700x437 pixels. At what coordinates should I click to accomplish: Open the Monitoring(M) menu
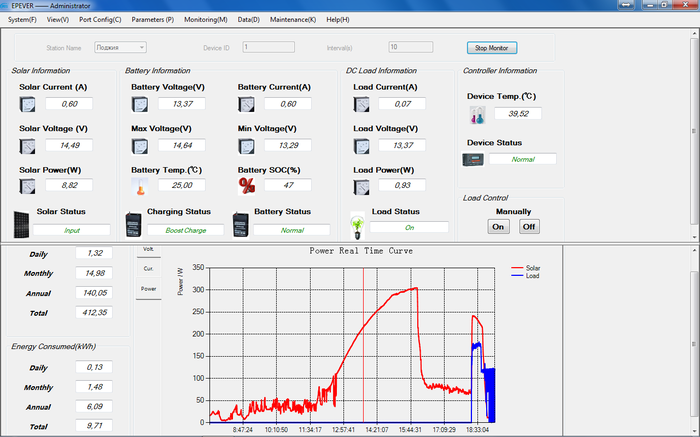[206, 19]
